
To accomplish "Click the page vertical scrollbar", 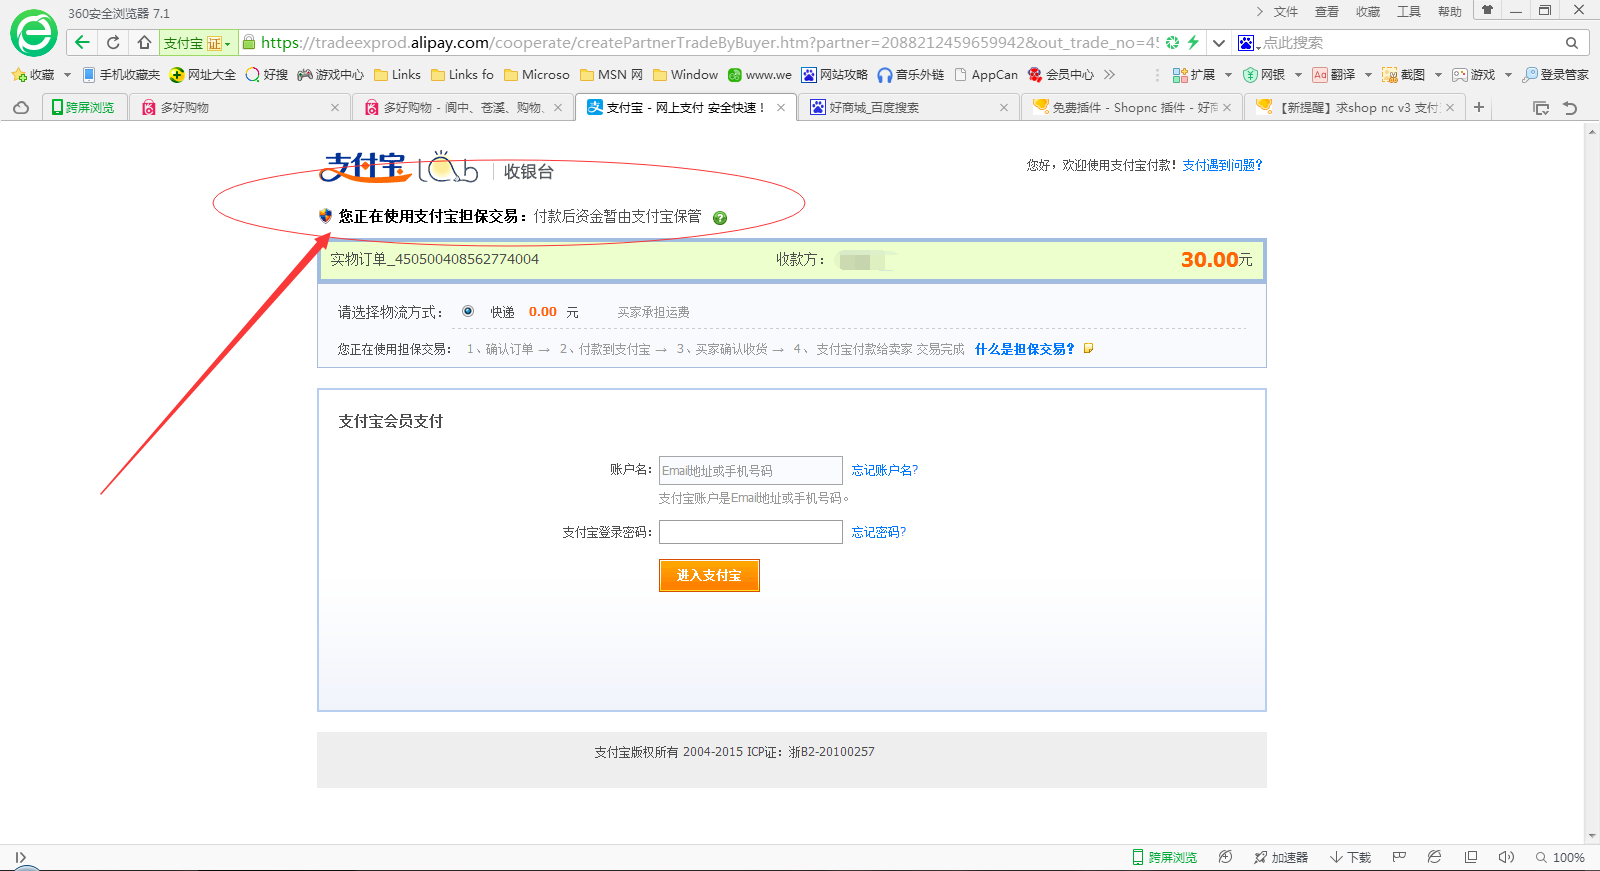I will coord(1592,483).
